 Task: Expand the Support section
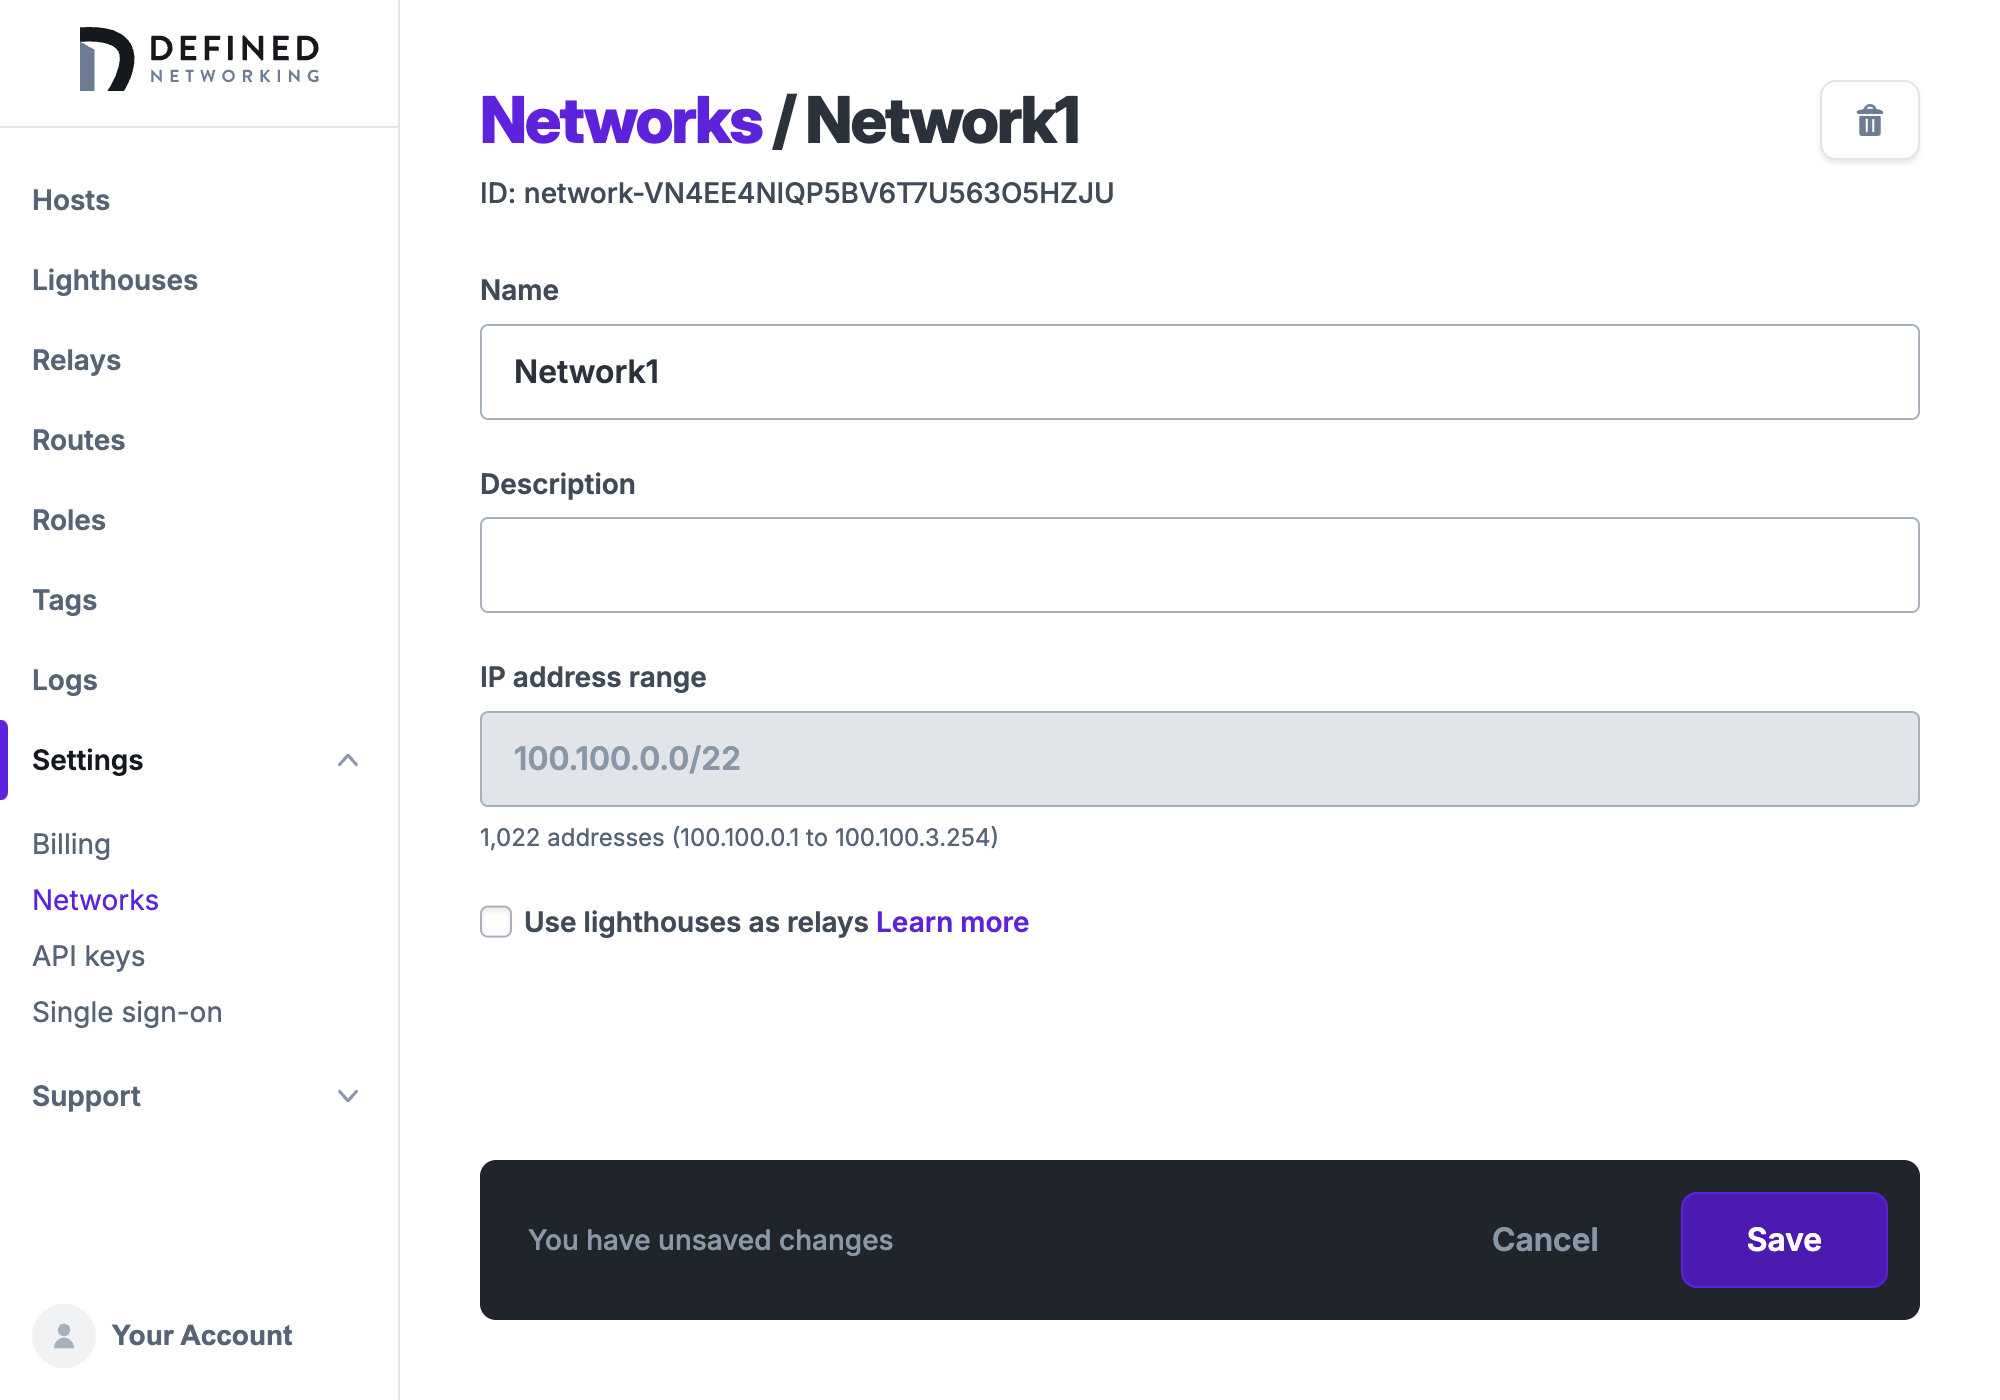[x=348, y=1096]
